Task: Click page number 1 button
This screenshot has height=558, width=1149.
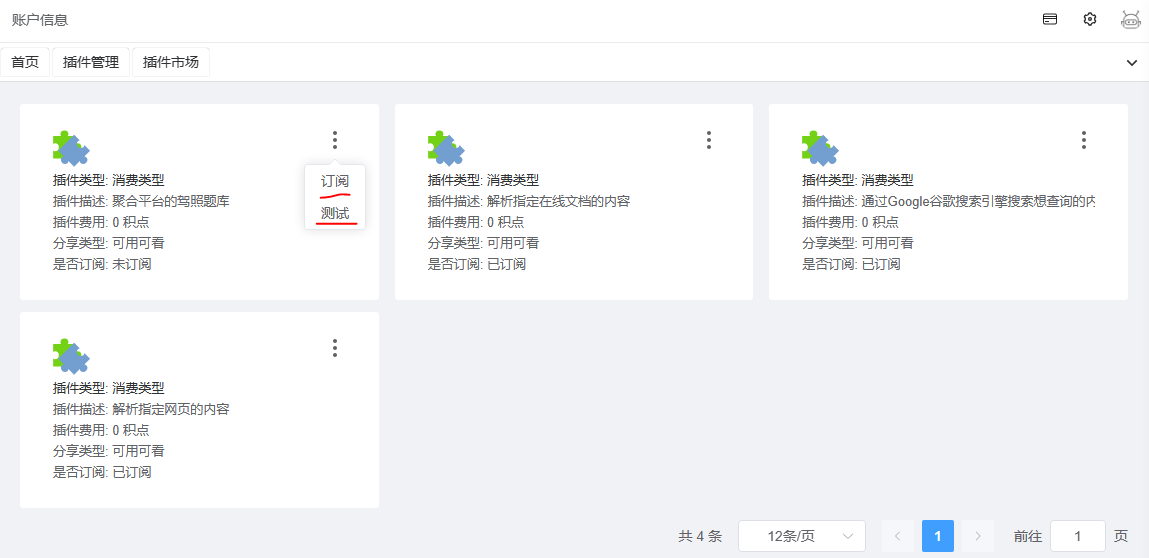Action: [938, 536]
